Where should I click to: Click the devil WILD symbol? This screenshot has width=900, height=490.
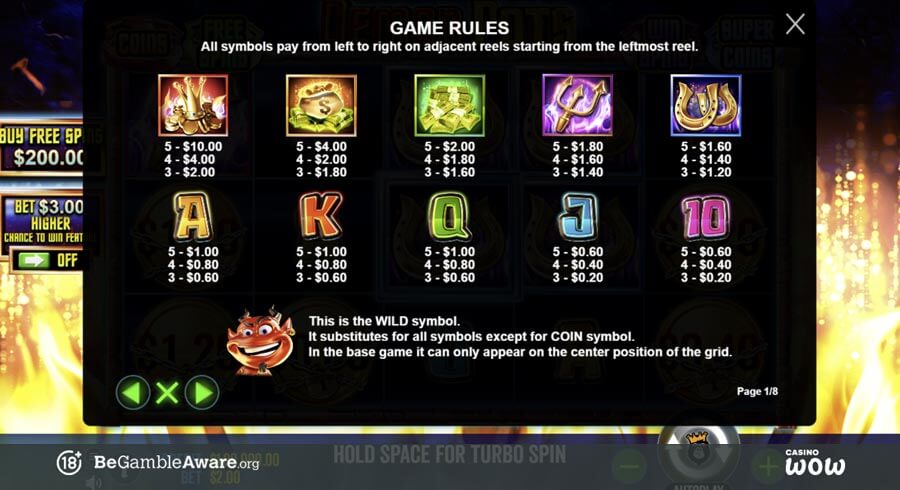pos(261,341)
